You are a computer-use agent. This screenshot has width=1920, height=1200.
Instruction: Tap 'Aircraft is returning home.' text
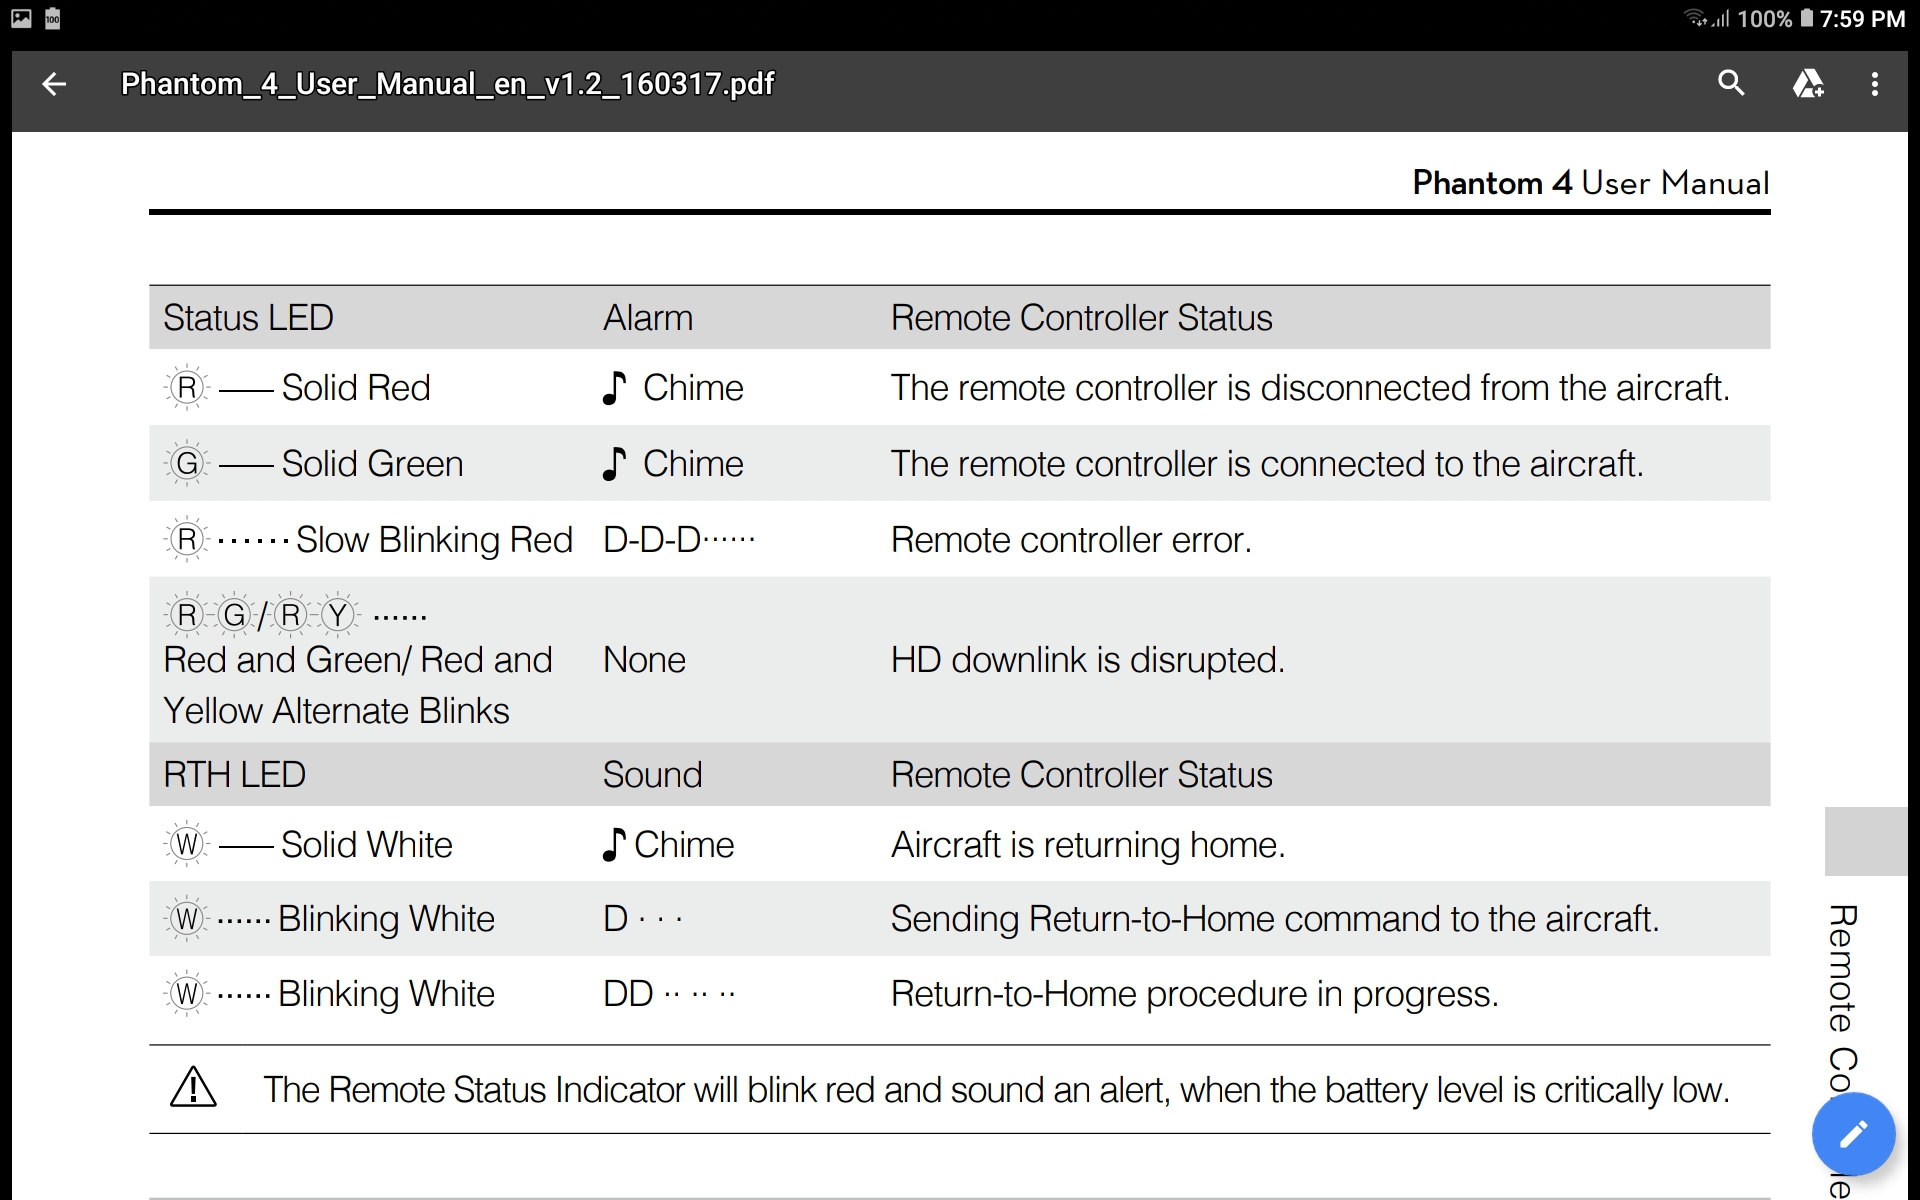click(1088, 845)
